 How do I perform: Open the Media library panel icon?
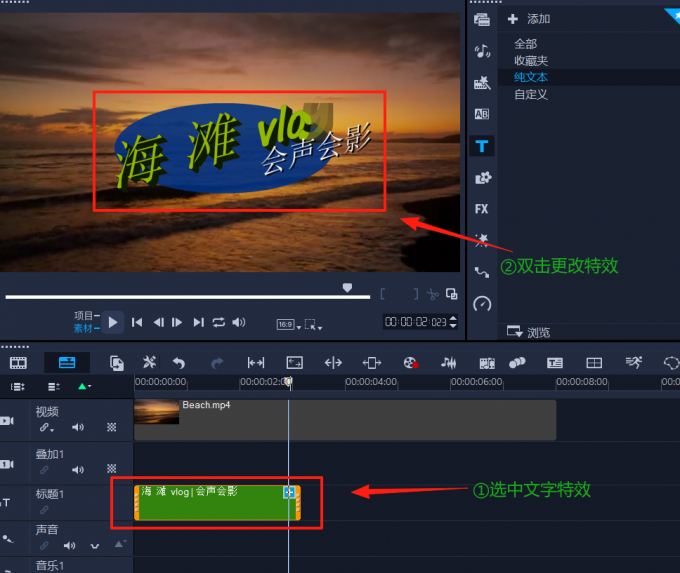482,20
